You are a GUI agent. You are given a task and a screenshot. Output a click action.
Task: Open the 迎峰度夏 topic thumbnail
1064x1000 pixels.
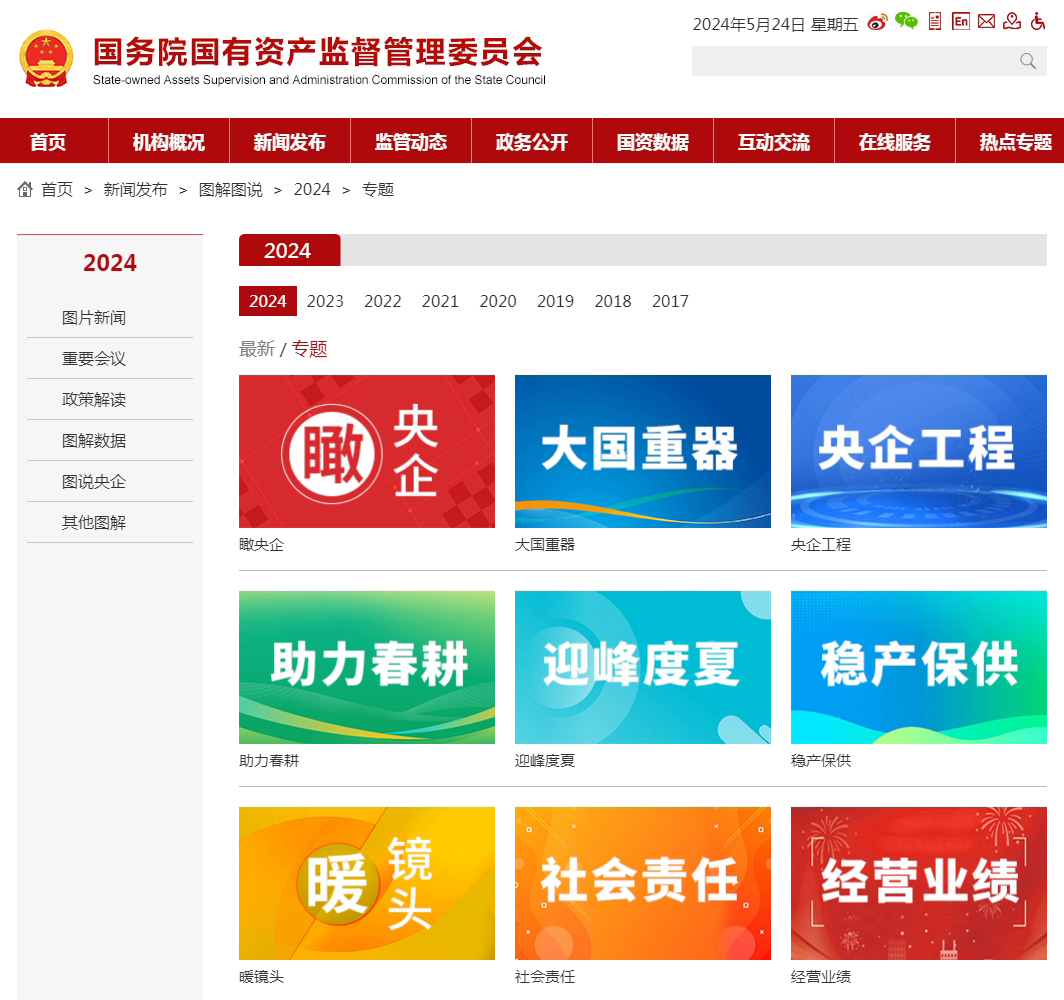pyautogui.click(x=642, y=667)
